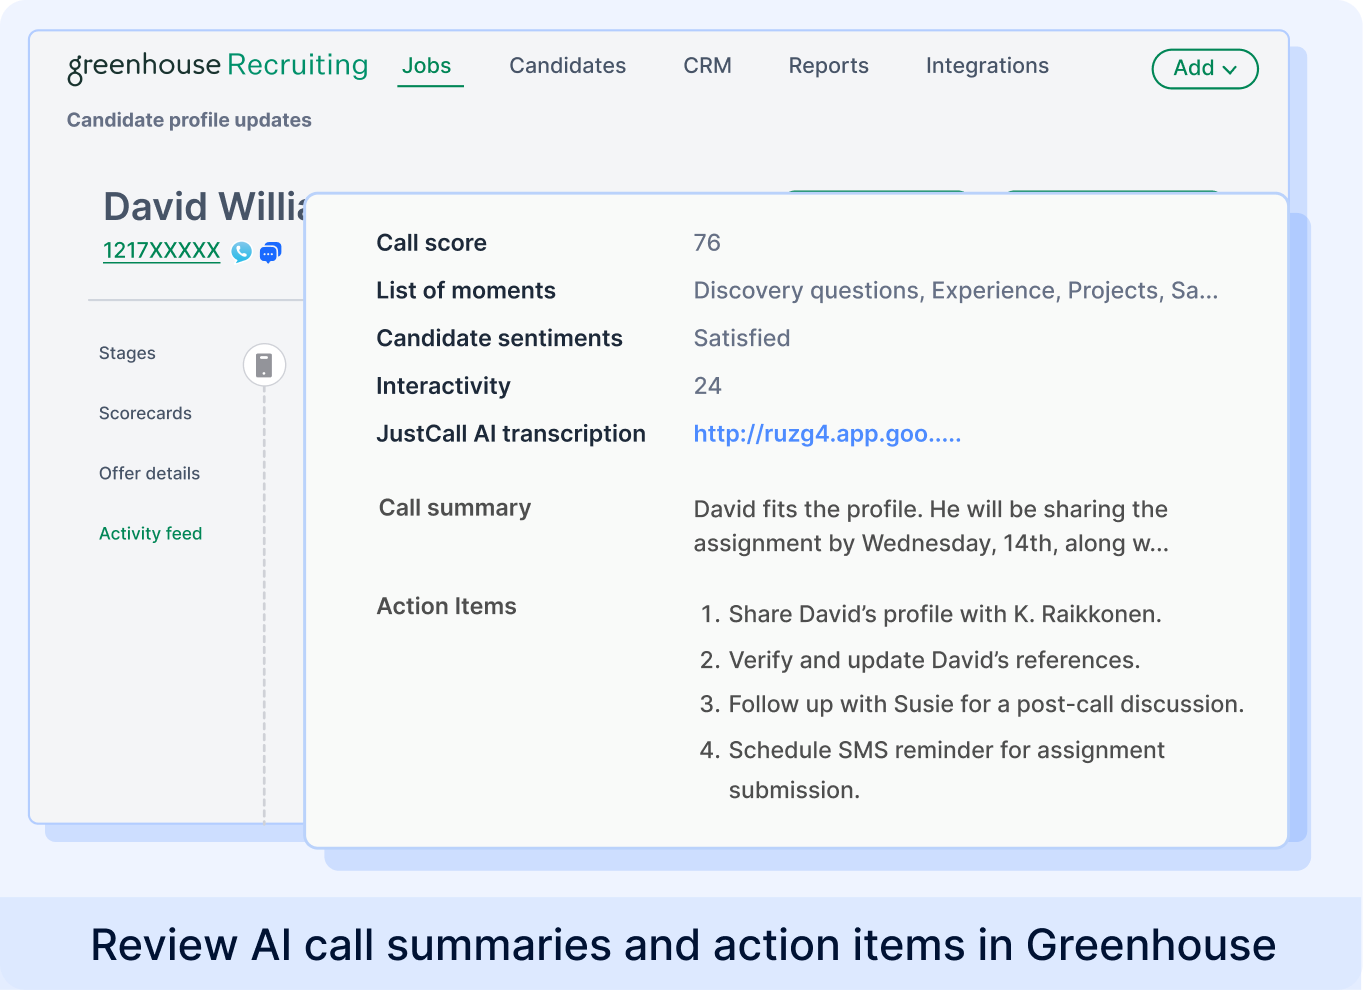Screen dimensions: 1363x990
Task: Open the Reports tab
Action: pos(828,66)
